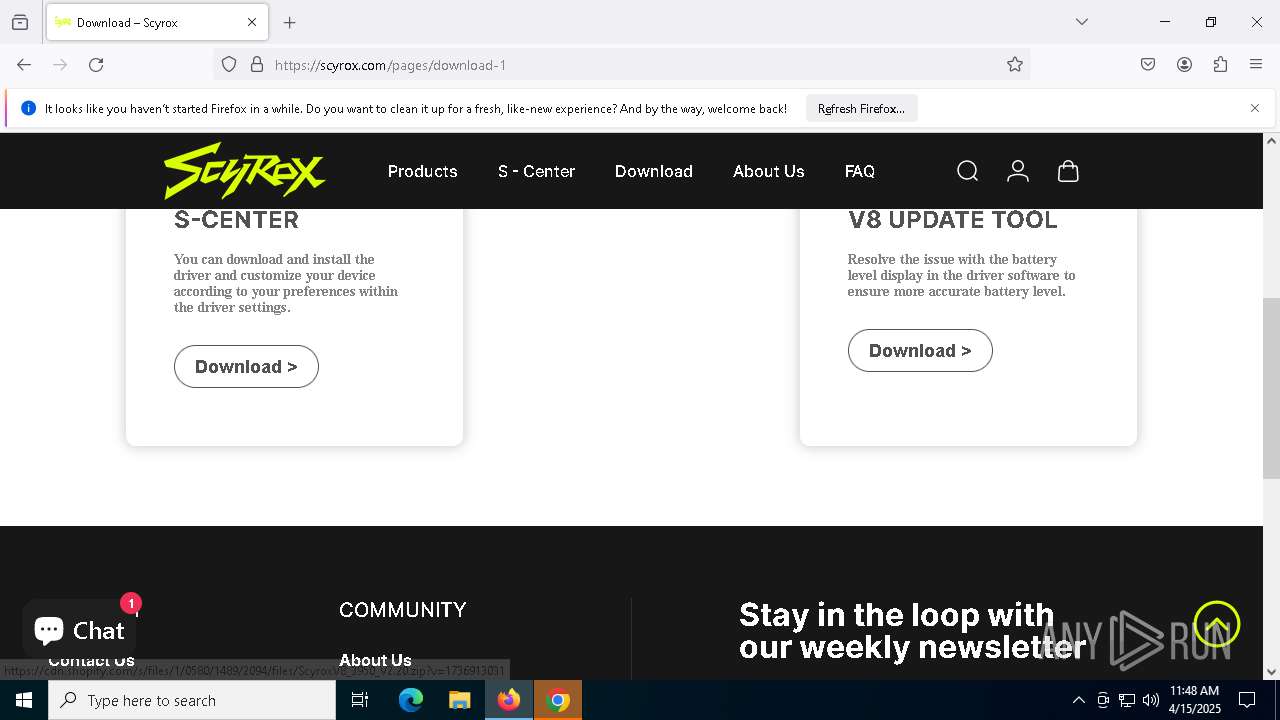The height and width of the screenshot is (720, 1280).
Task: Open Firefox account icon
Action: 1184,65
